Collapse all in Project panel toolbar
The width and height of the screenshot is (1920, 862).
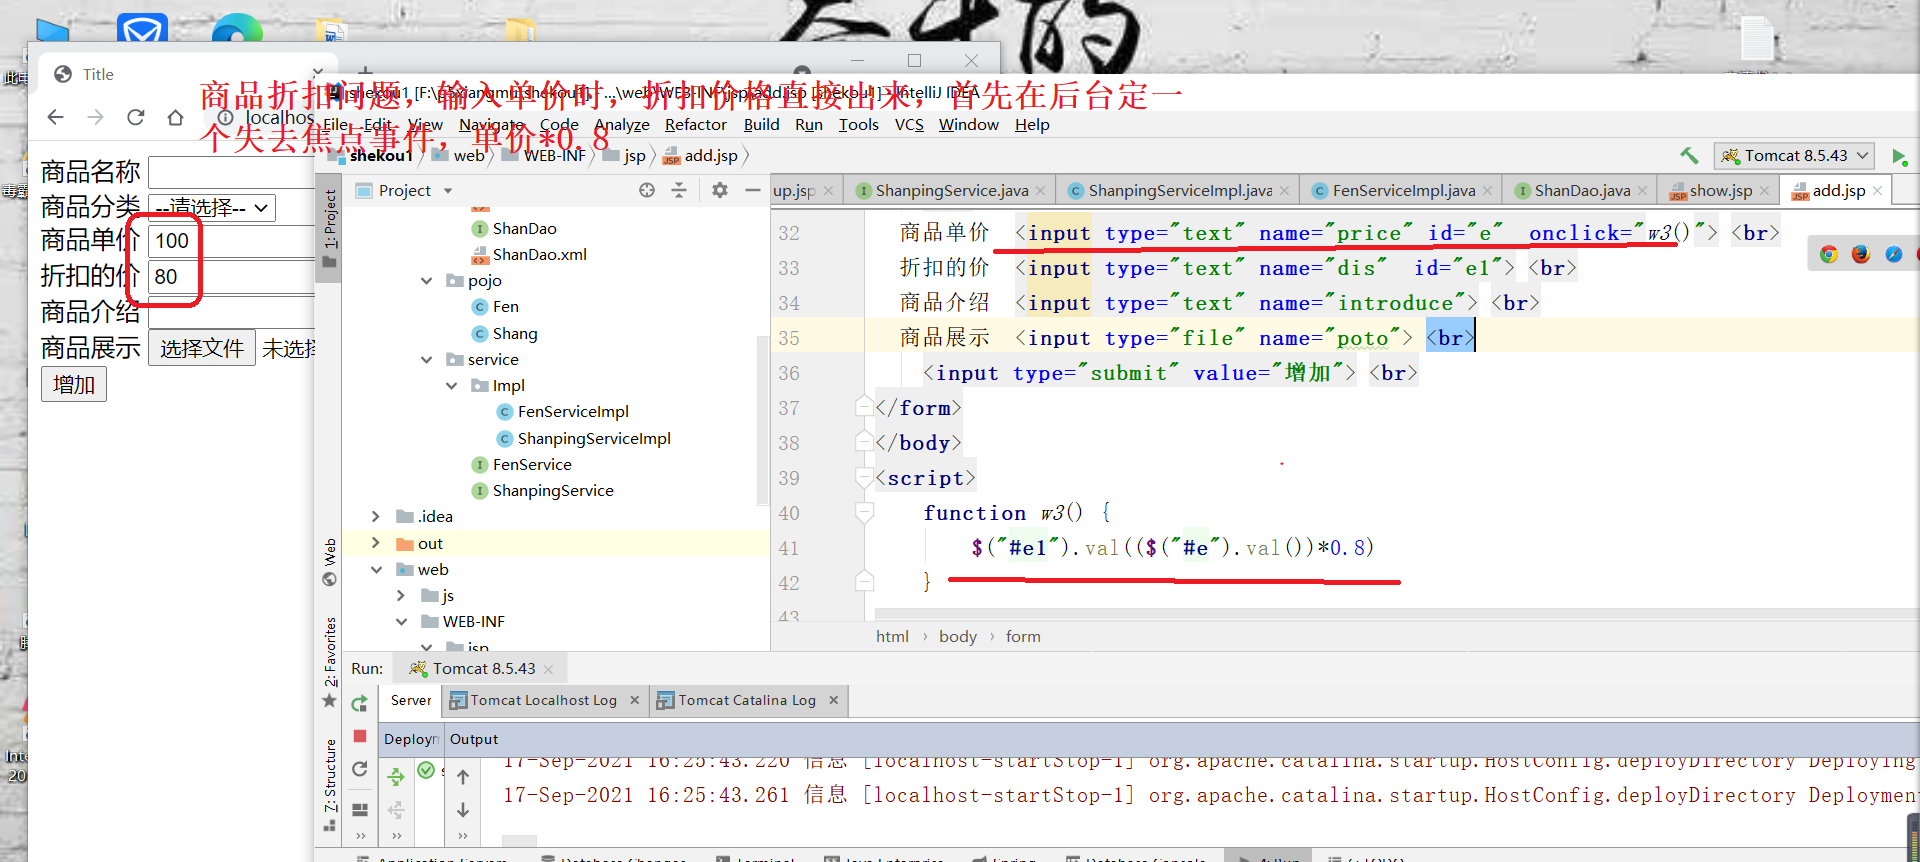(x=679, y=190)
